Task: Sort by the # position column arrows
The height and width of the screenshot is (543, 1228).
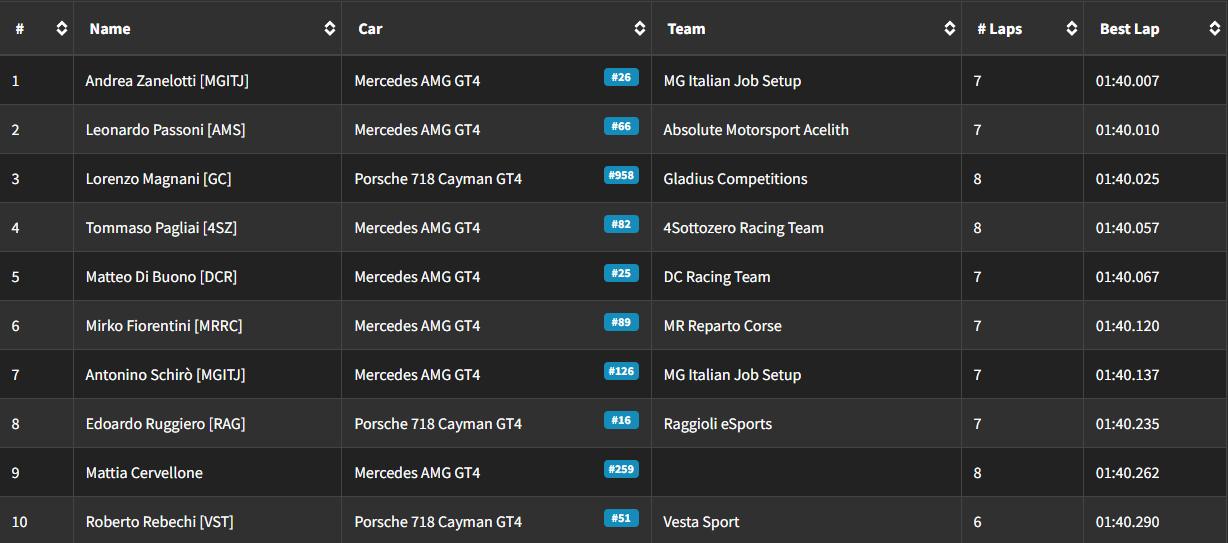Action: (61, 29)
